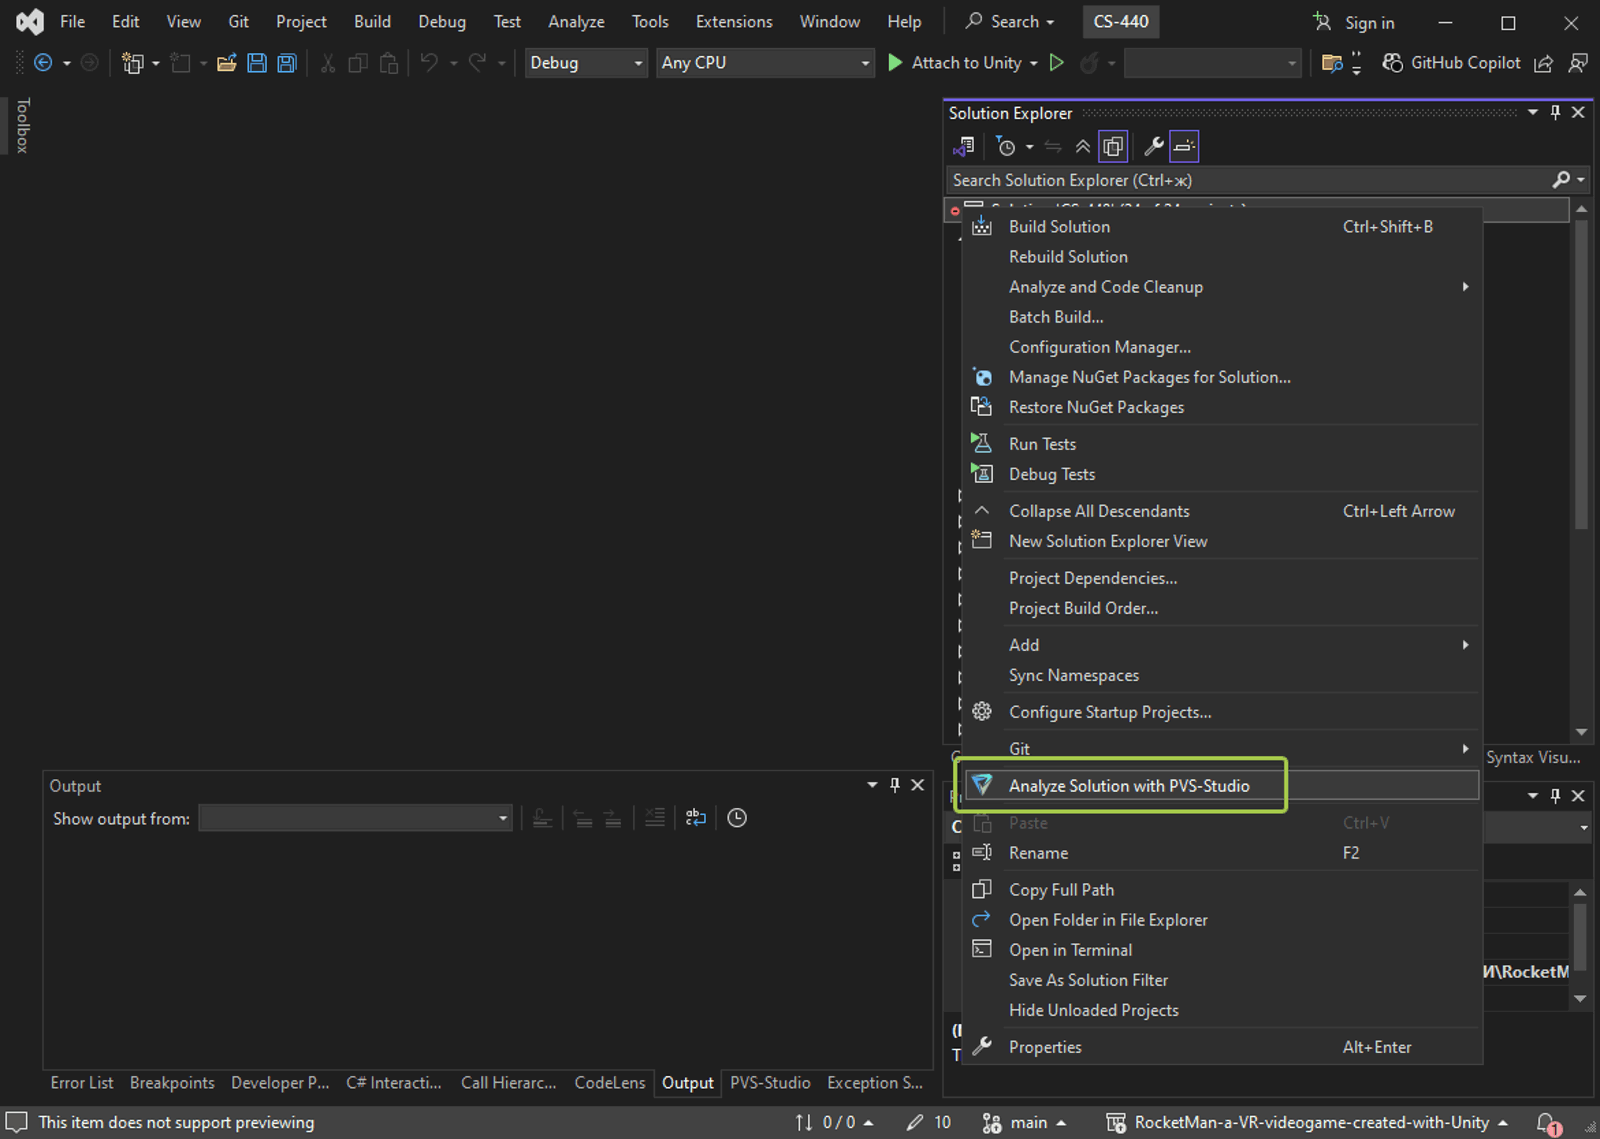Click the Navigate Backward arrow icon
The width and height of the screenshot is (1600, 1139).
click(43, 63)
